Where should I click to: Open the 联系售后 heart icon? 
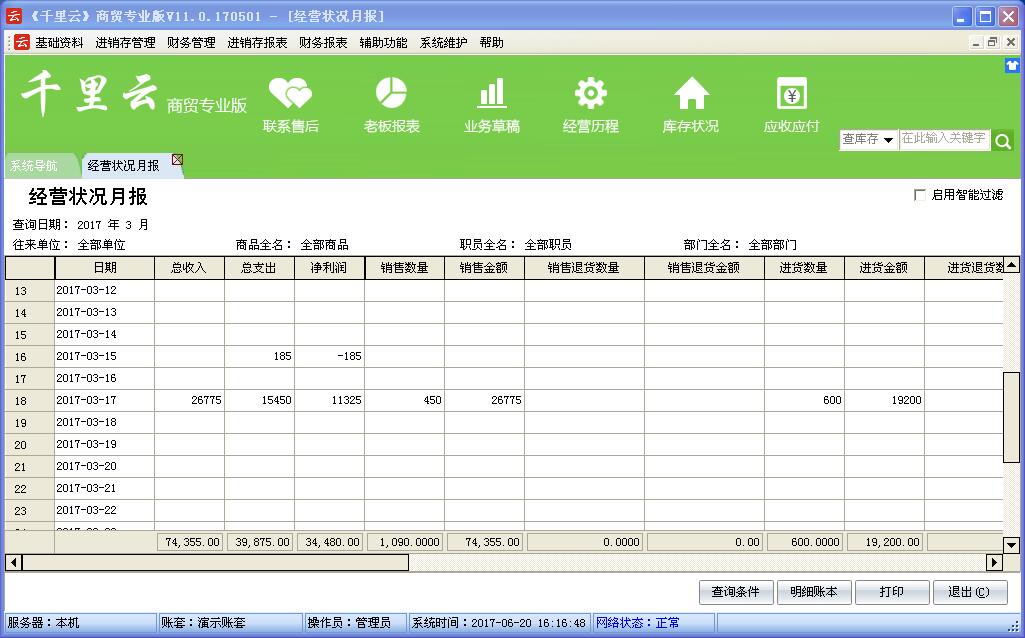pyautogui.click(x=290, y=94)
